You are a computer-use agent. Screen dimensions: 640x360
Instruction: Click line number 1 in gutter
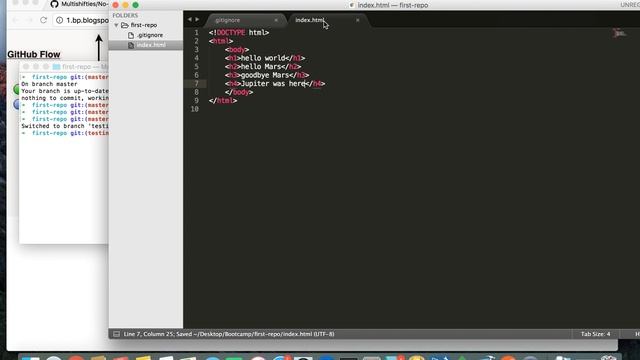(196, 33)
